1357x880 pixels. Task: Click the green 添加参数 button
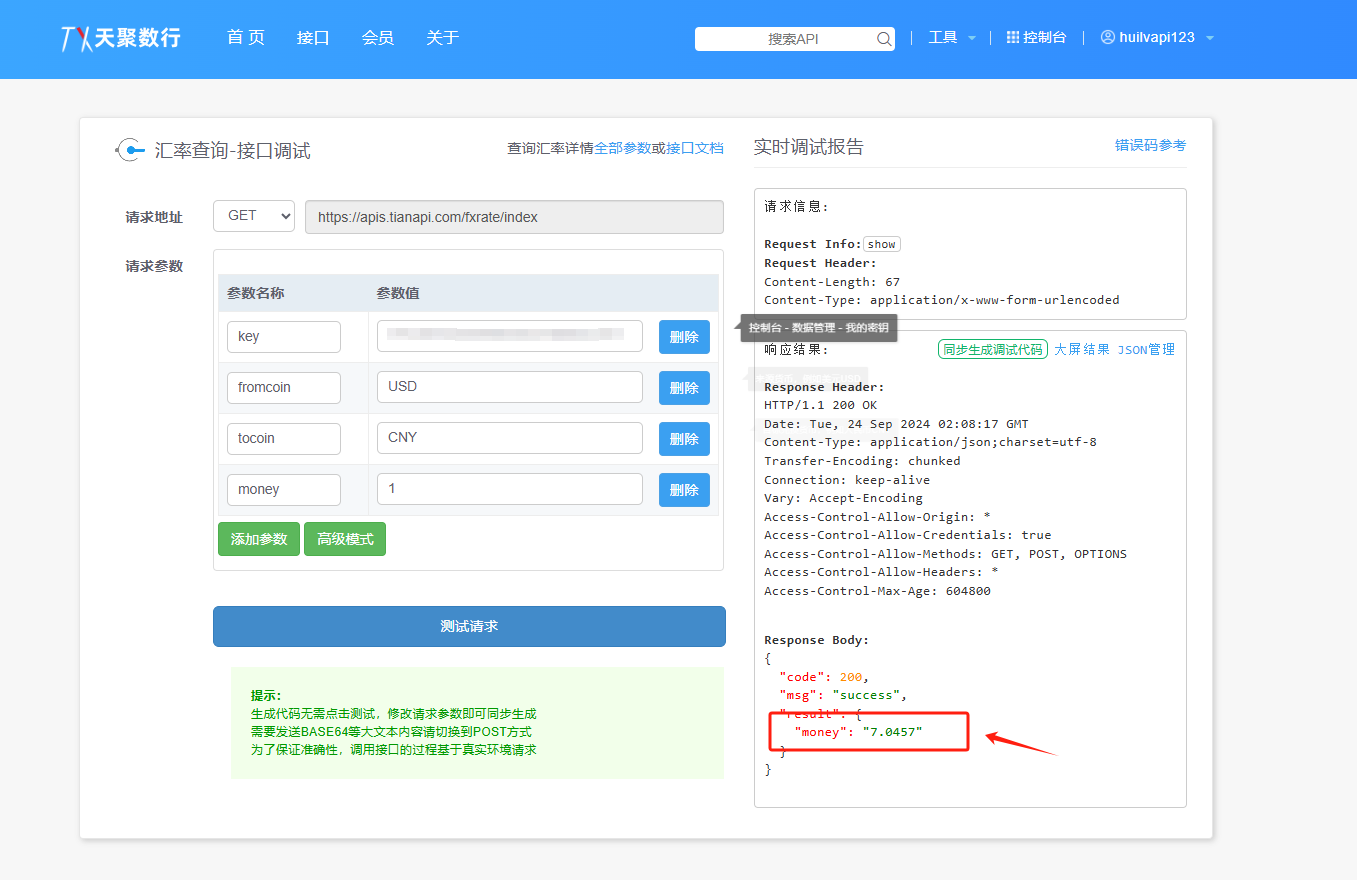pos(258,539)
